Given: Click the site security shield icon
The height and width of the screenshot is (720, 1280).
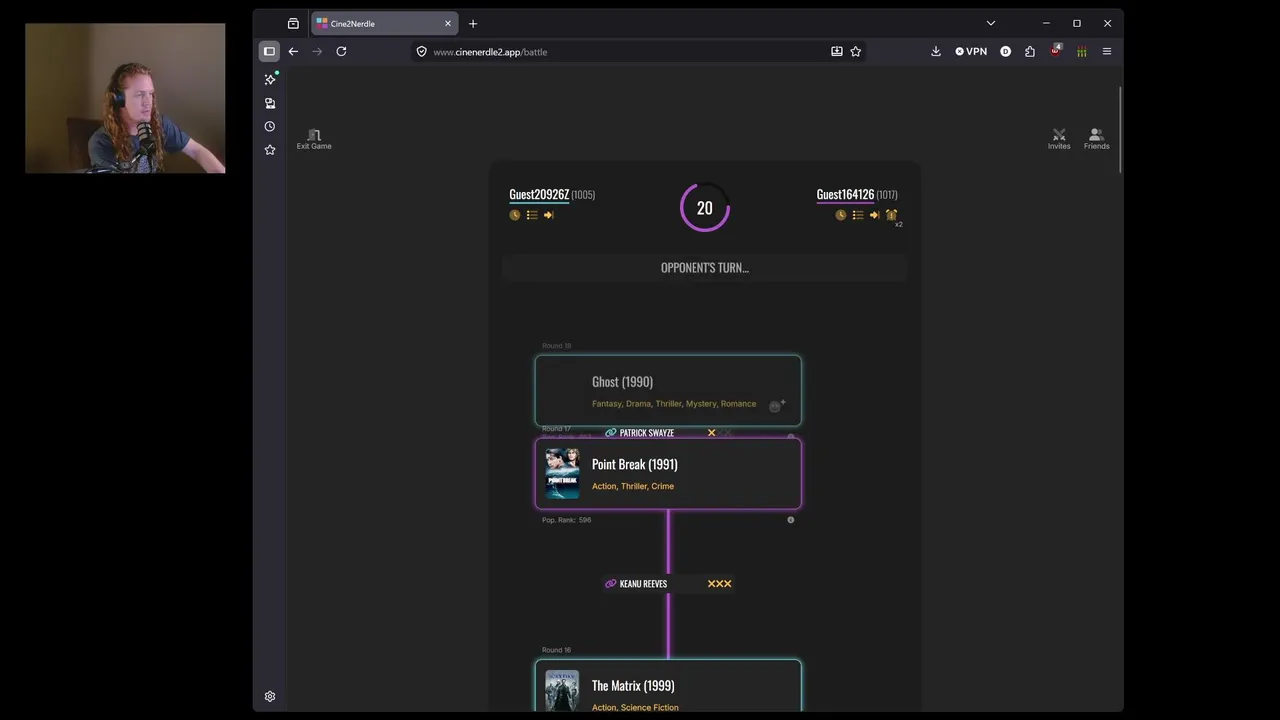Looking at the screenshot, I should click(x=422, y=51).
